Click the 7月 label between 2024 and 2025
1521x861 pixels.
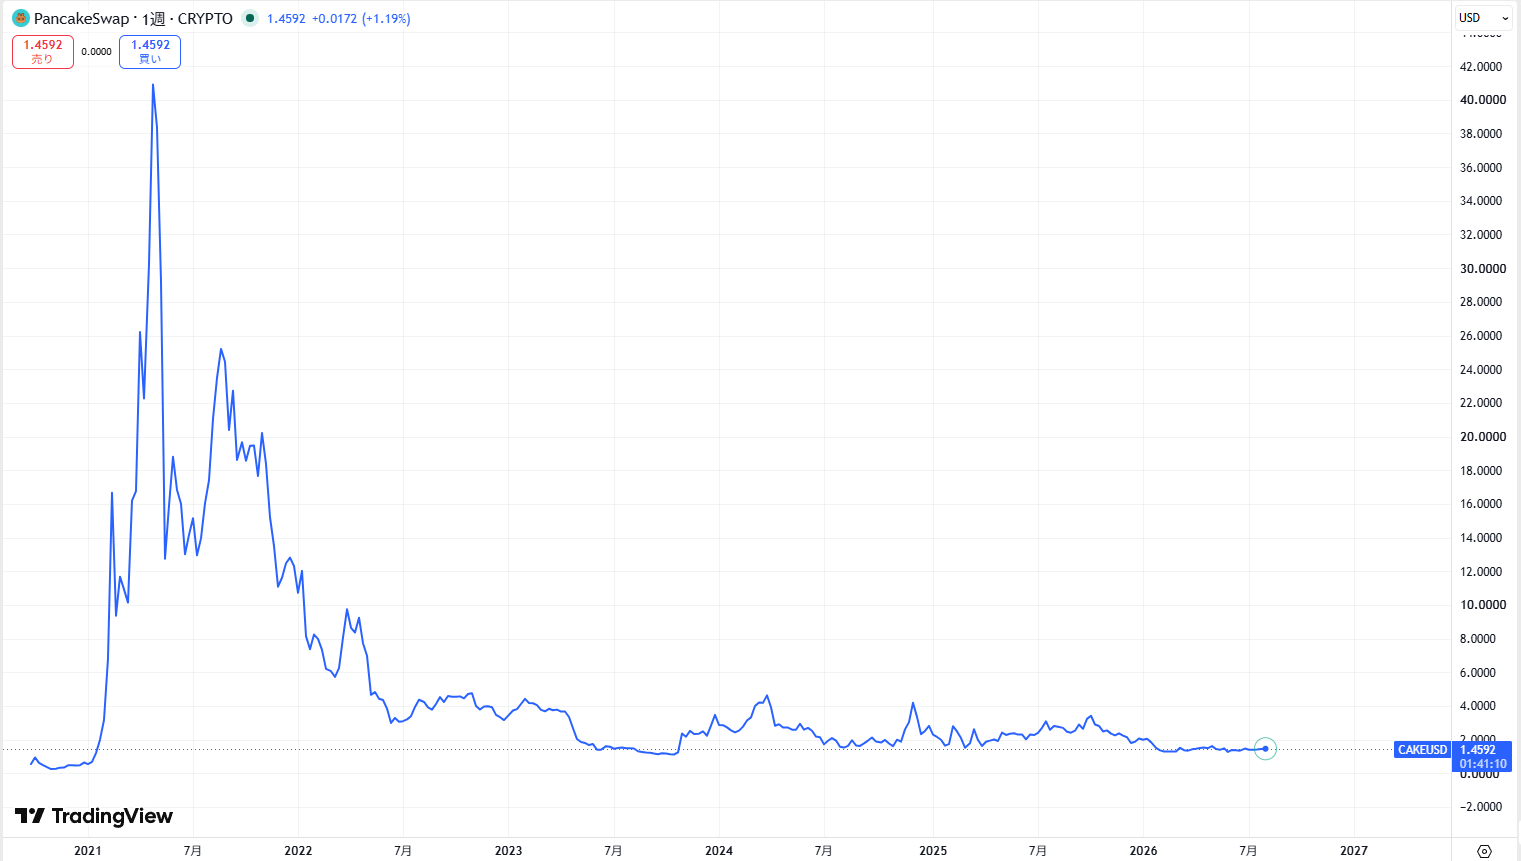[823, 851]
